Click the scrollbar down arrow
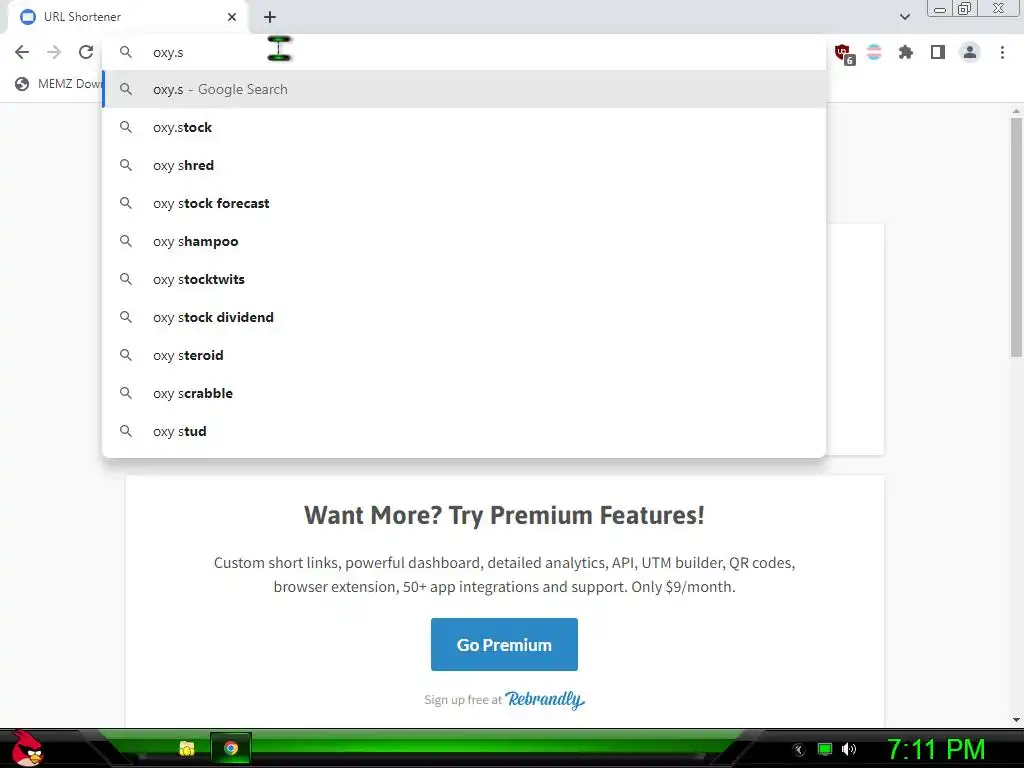The image size is (1024, 768). click(x=1016, y=720)
